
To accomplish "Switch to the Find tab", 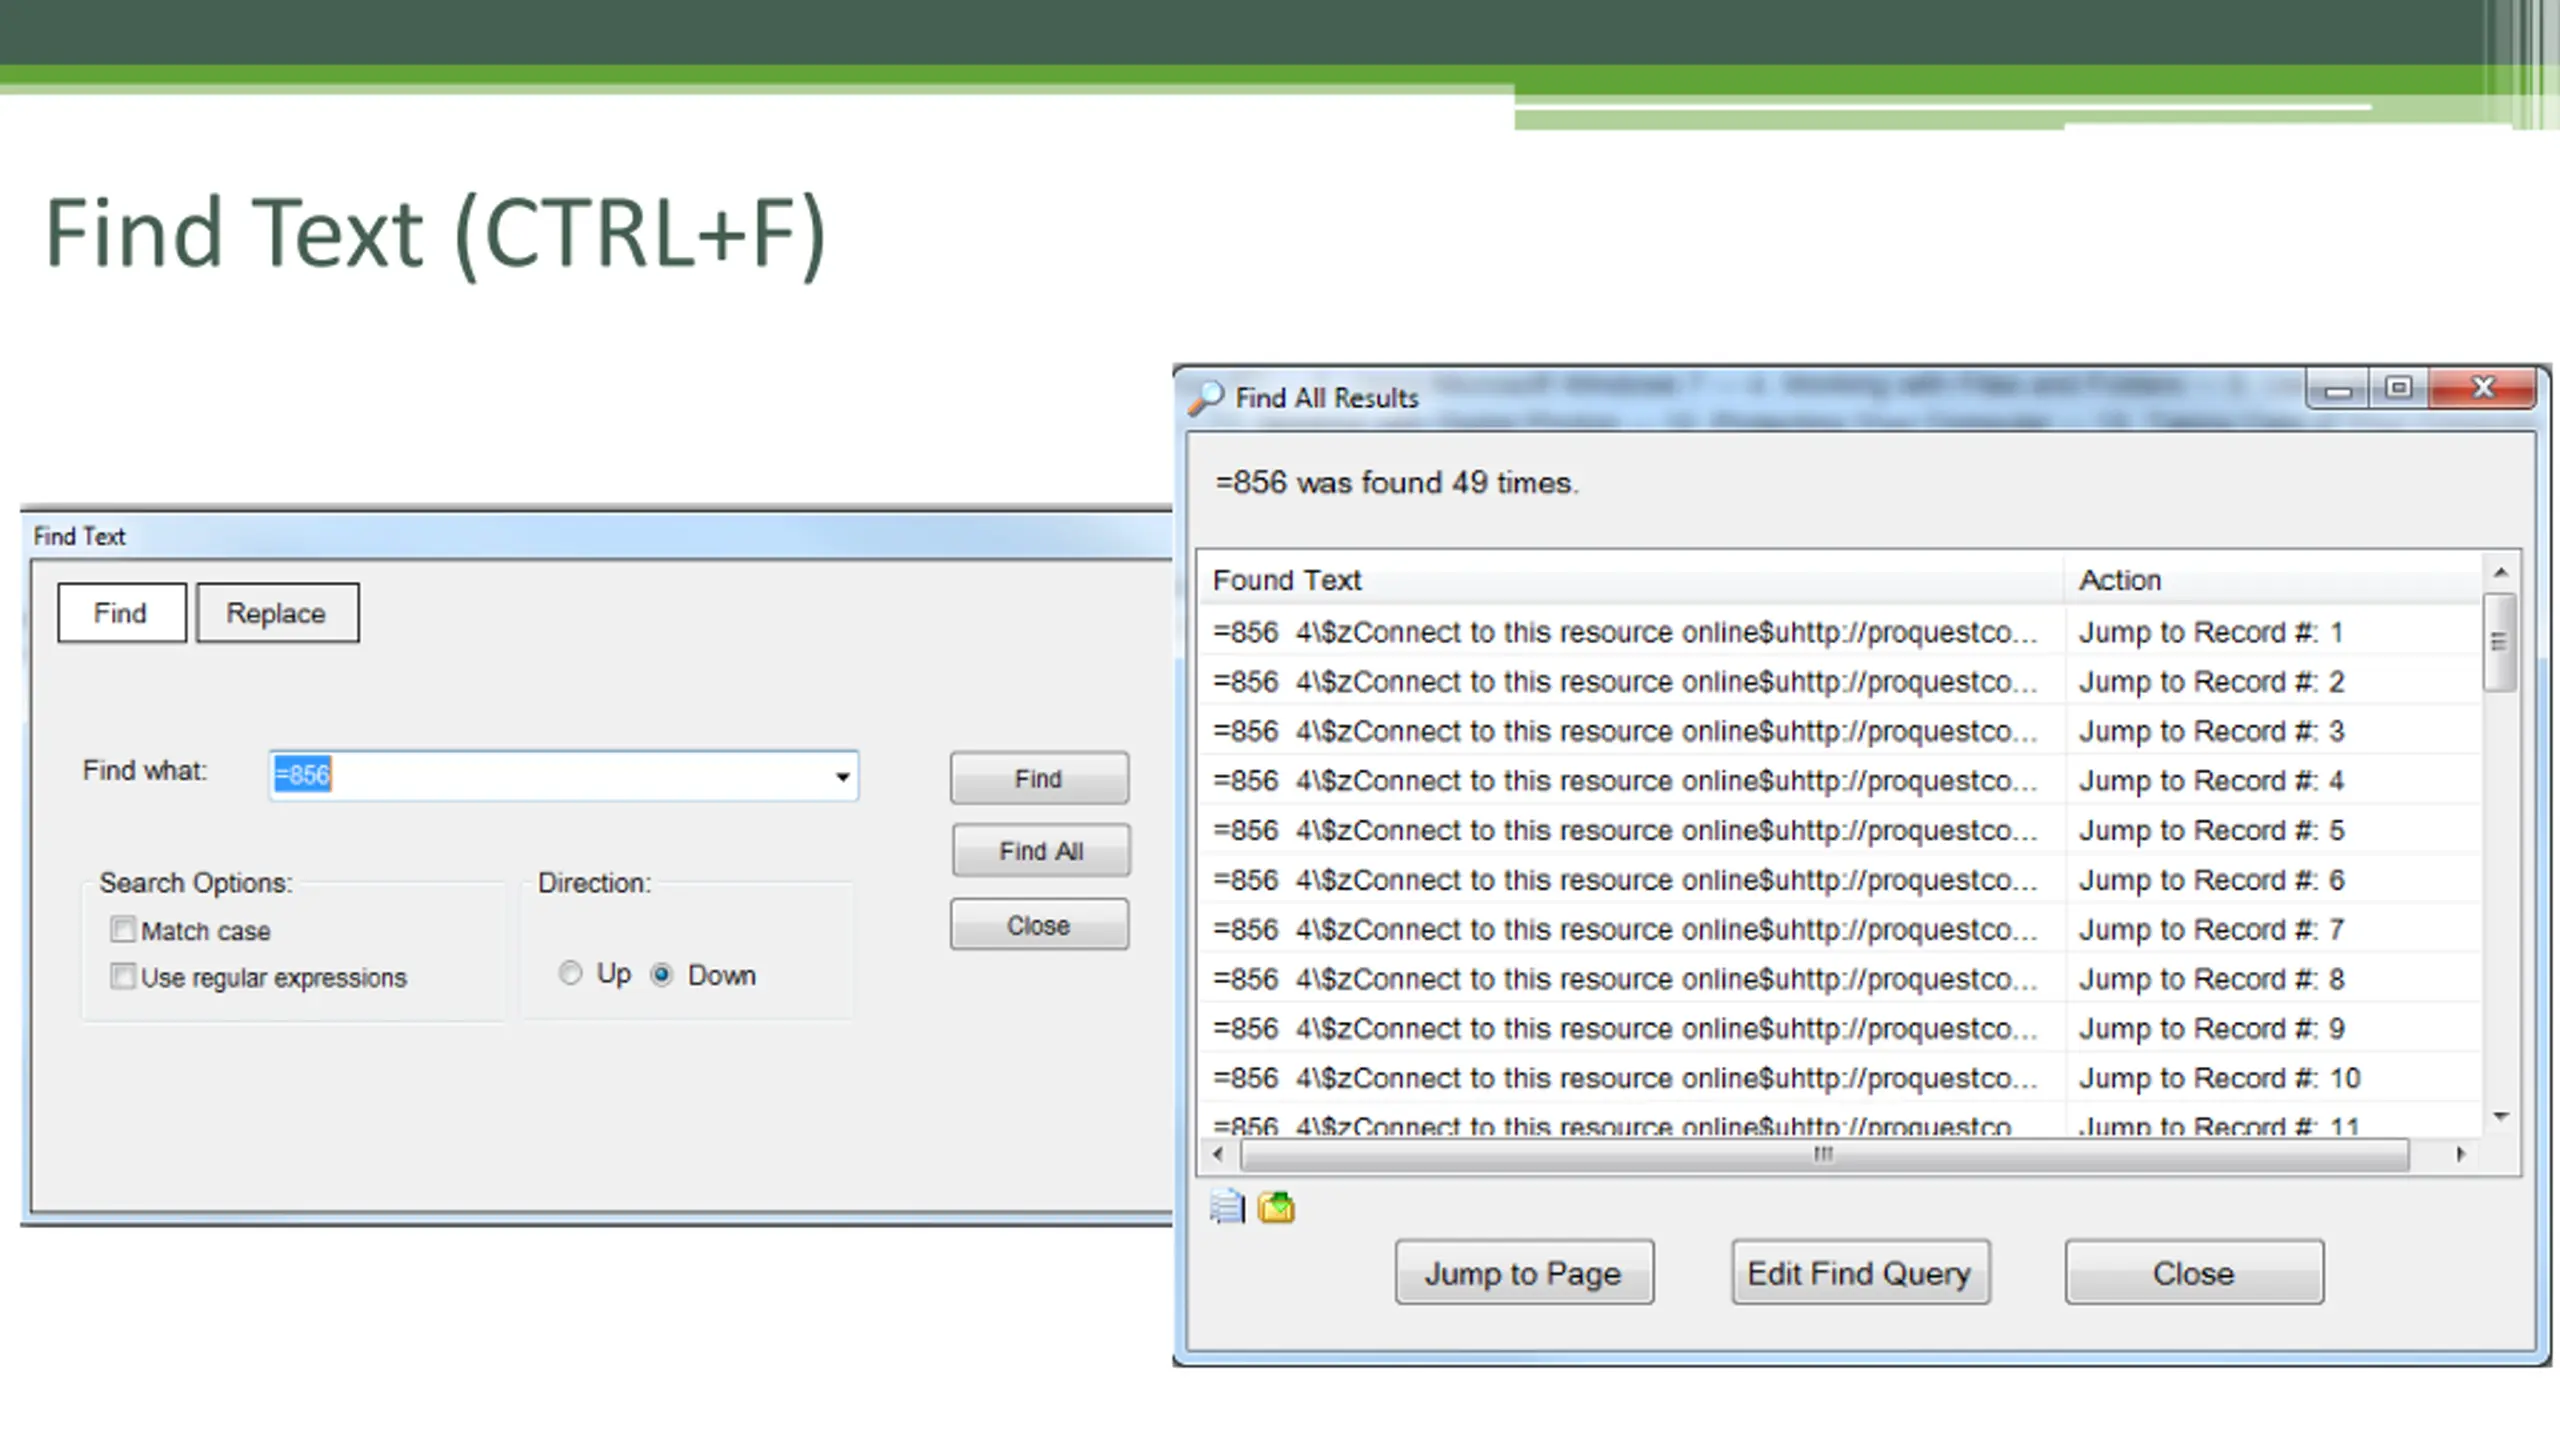I will [121, 613].
